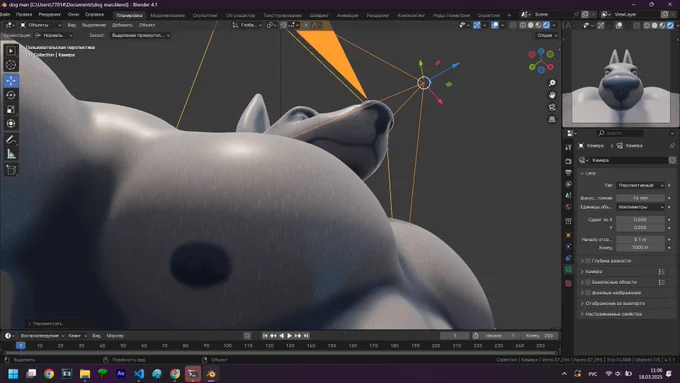Activate the 3D Cursor tool

[x=11, y=65]
